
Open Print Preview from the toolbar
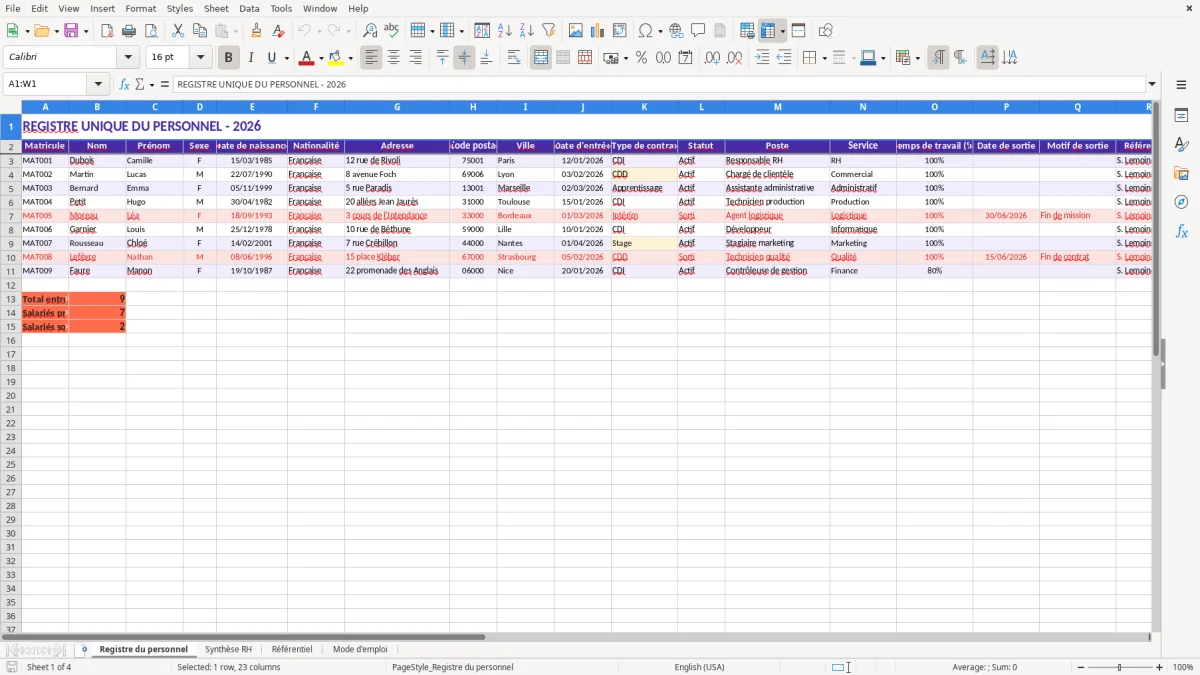pyautogui.click(x=150, y=31)
